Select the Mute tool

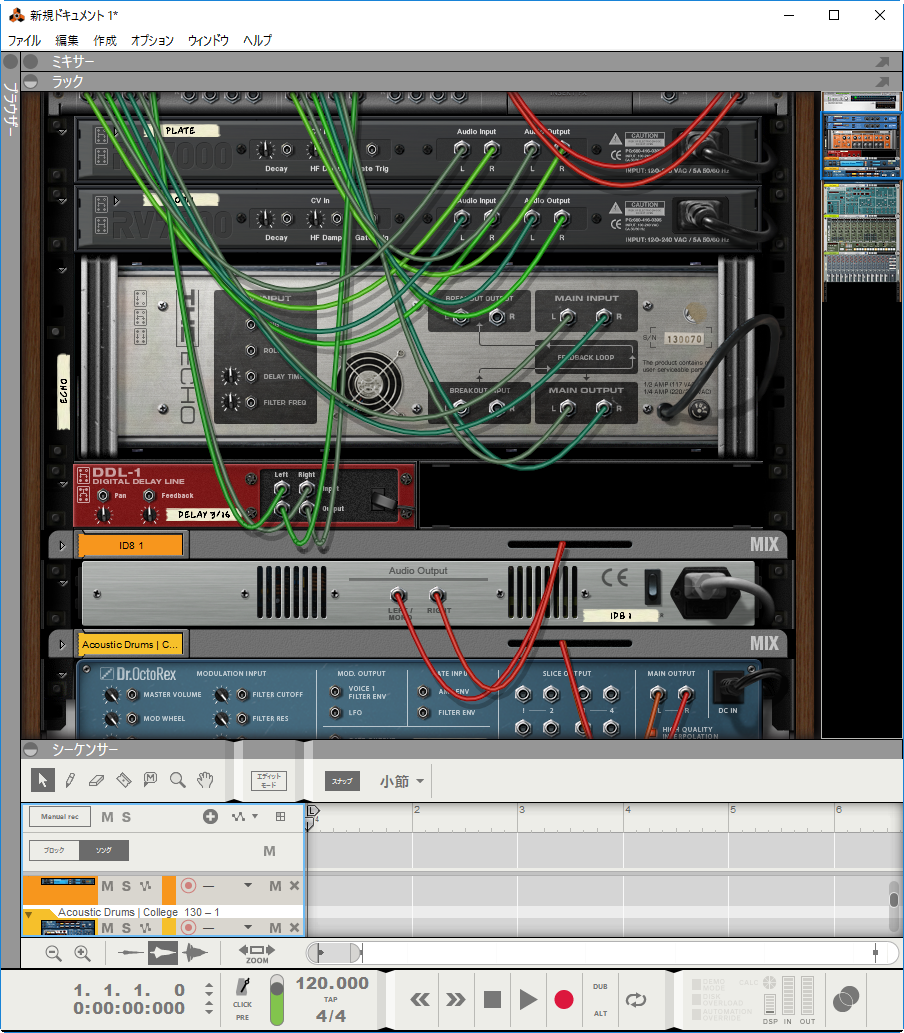(150, 780)
